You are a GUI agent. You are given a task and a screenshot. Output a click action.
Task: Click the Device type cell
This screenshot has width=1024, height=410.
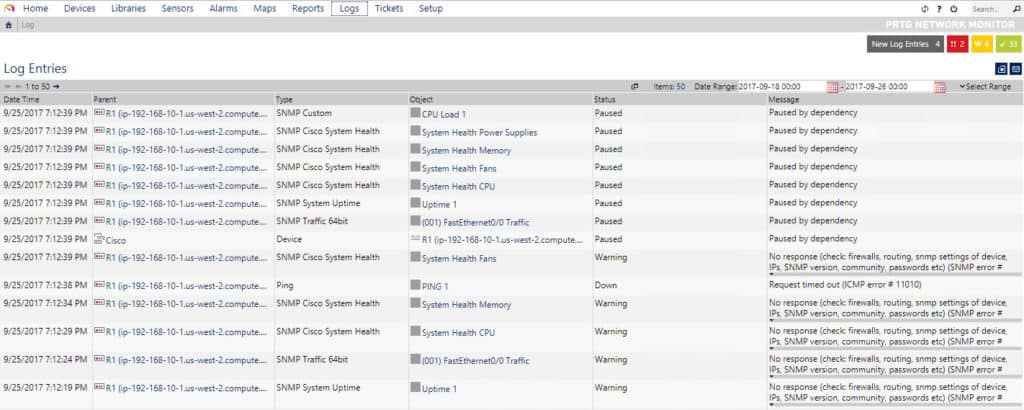289,239
